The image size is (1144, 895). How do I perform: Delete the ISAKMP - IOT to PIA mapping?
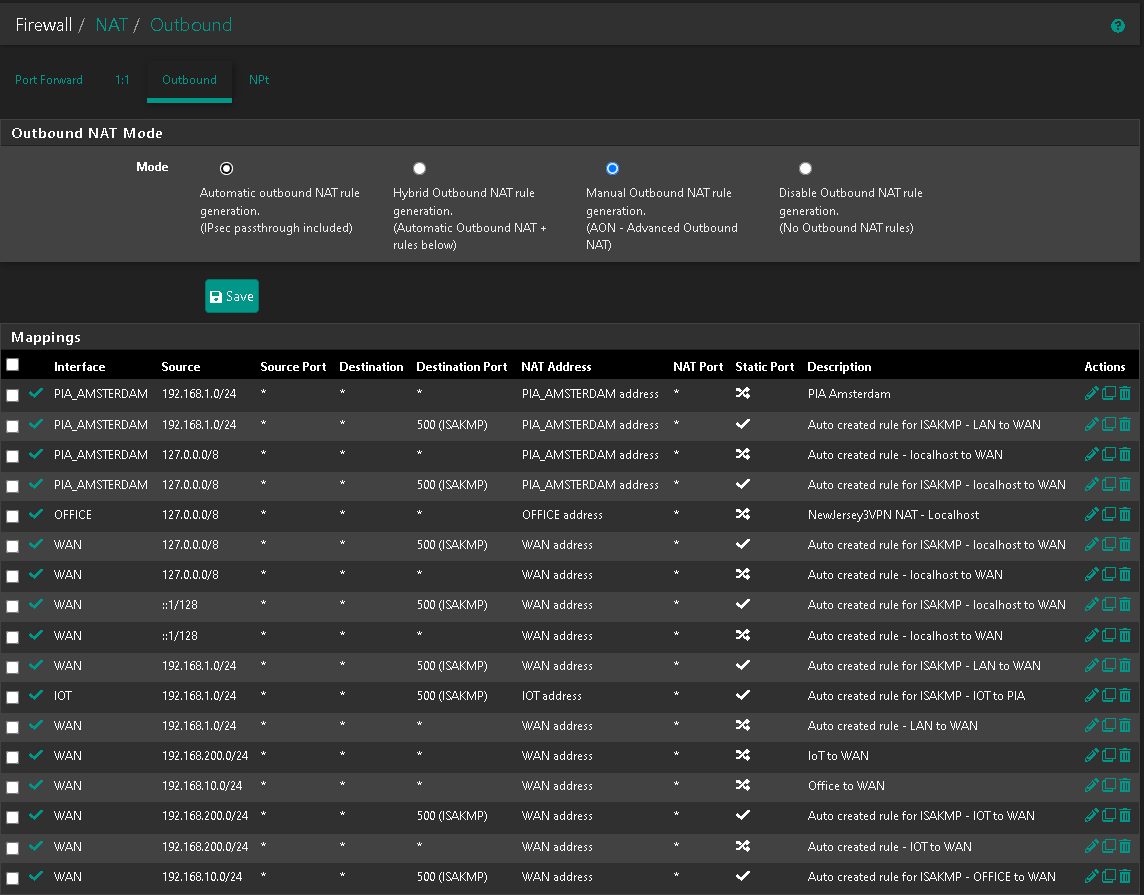pyautogui.click(x=1125, y=695)
